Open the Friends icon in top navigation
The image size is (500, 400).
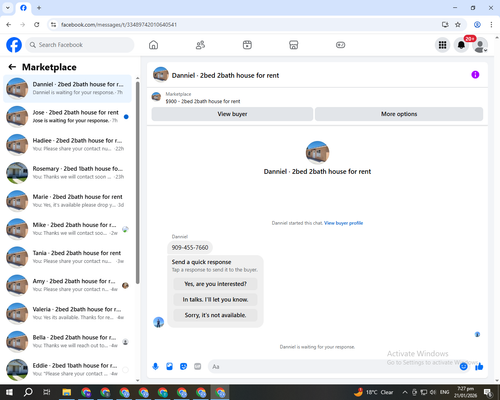(200, 45)
